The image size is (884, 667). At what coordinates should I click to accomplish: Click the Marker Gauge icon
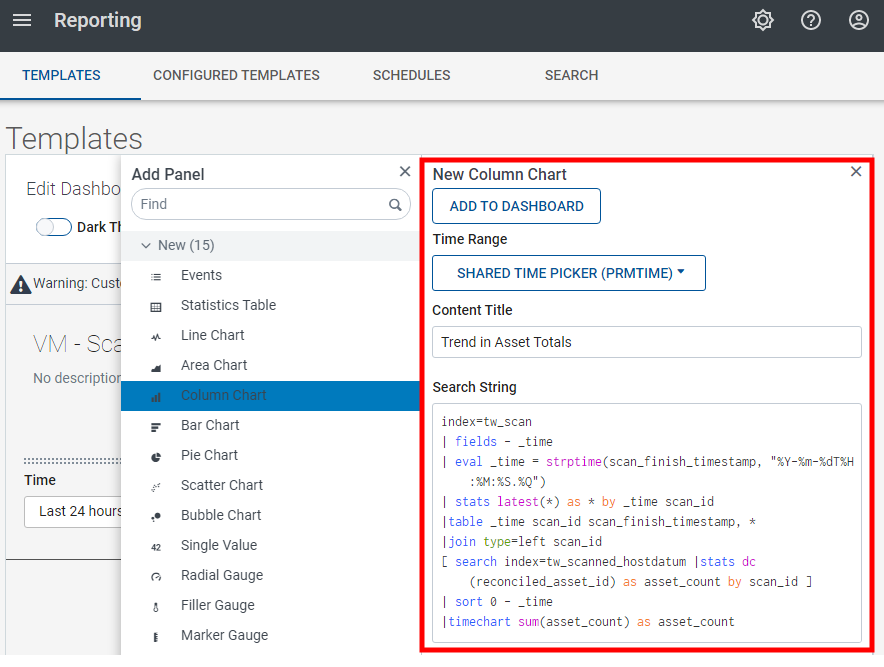click(x=156, y=637)
